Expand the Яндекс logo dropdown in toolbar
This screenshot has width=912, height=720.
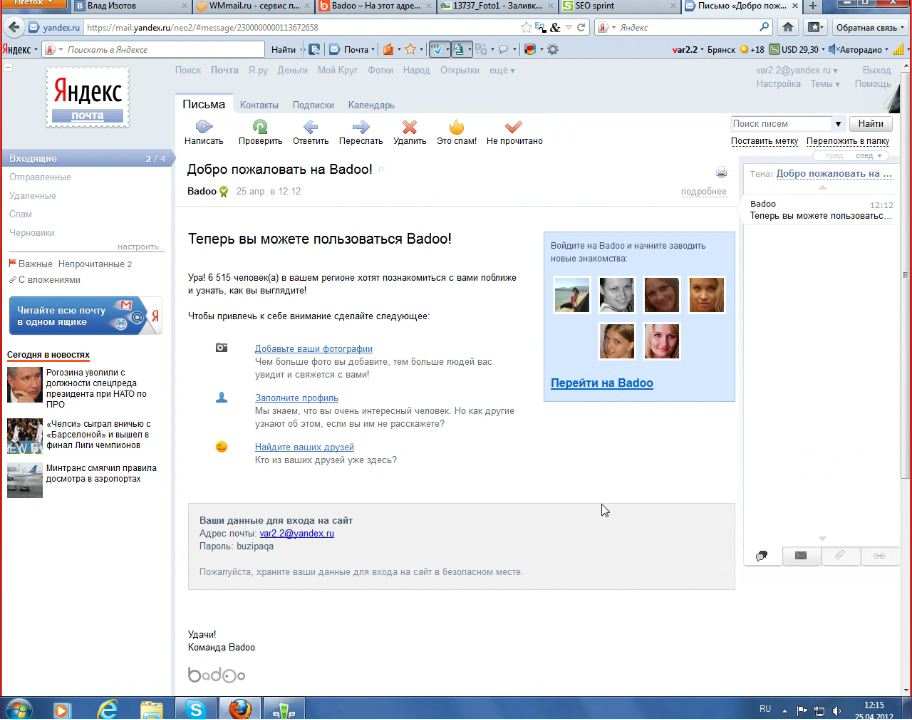20,49
